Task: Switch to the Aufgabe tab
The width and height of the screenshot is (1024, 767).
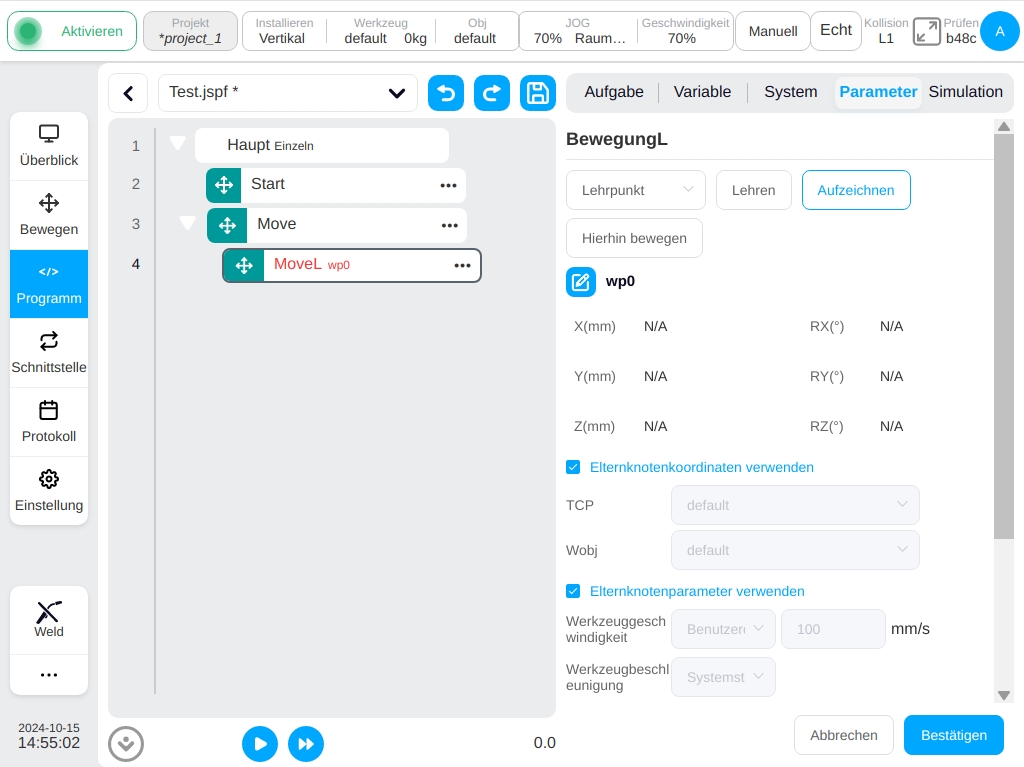Action: point(614,92)
